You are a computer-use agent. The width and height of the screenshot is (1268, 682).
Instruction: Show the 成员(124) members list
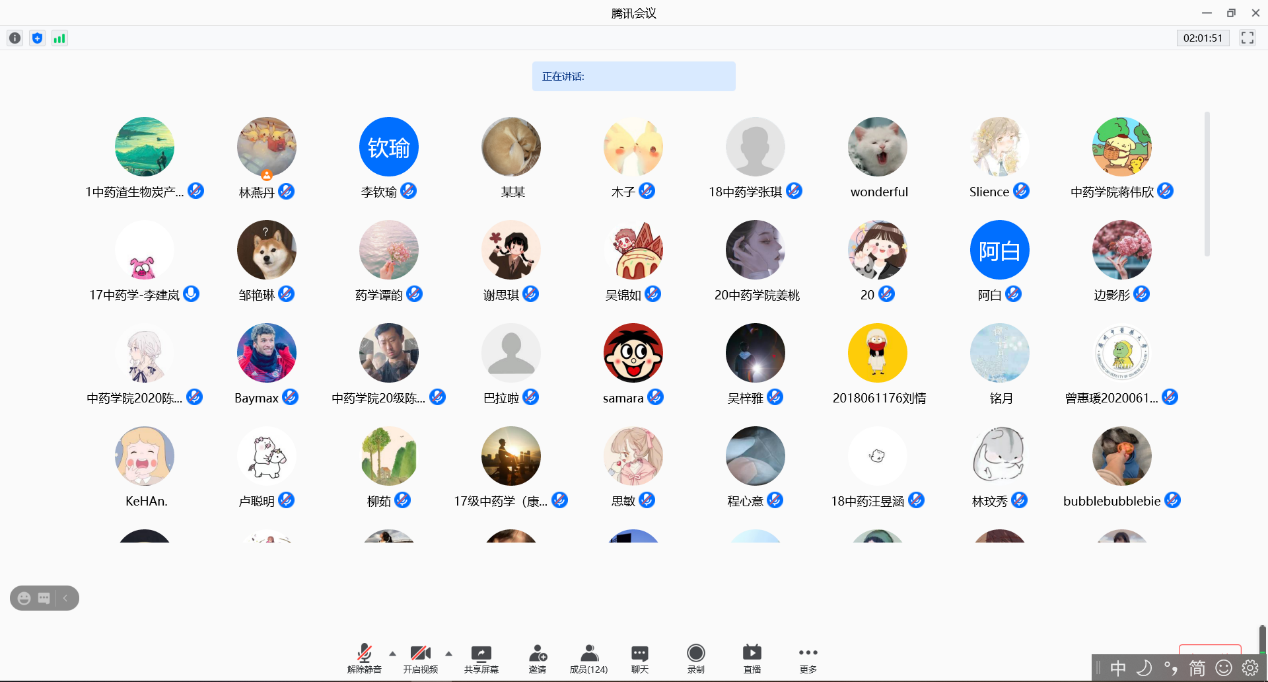pos(588,658)
